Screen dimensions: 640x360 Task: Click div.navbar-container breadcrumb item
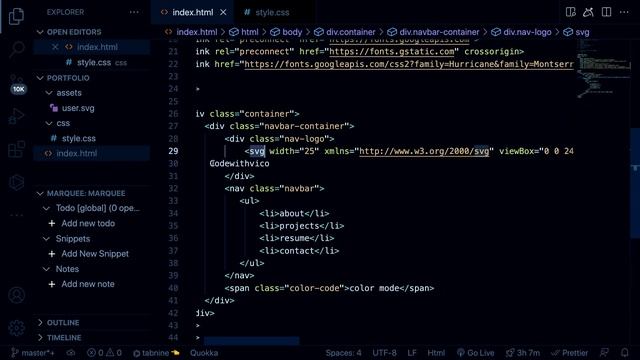439,32
